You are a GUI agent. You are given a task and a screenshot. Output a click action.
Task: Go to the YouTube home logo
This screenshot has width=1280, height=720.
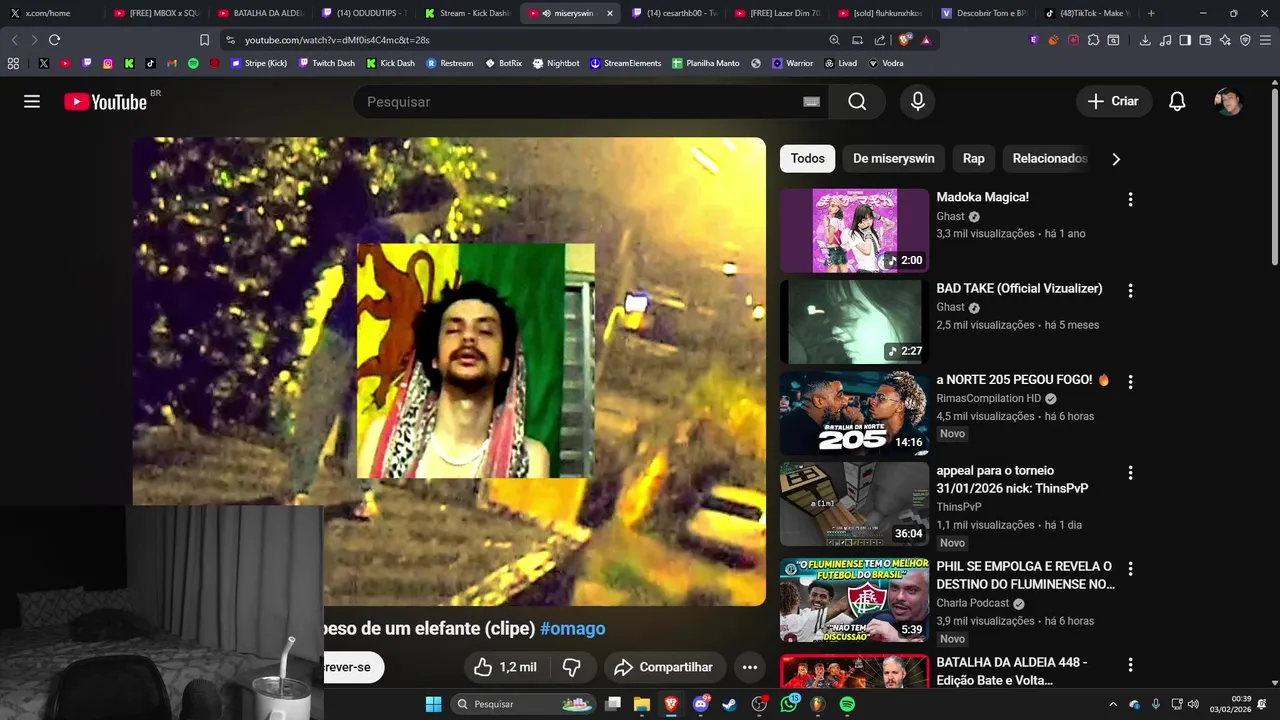[x=105, y=101]
